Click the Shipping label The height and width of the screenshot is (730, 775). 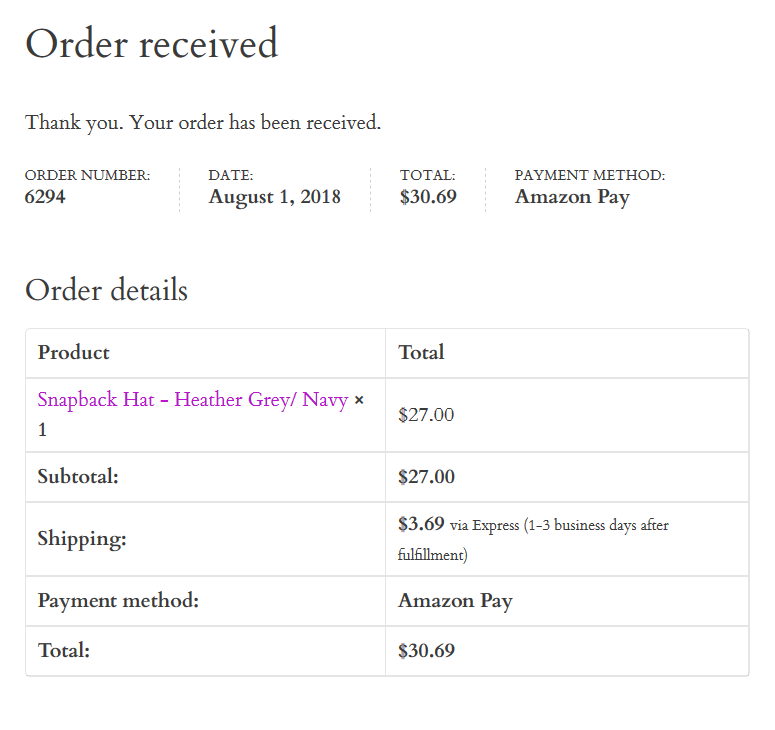82,539
